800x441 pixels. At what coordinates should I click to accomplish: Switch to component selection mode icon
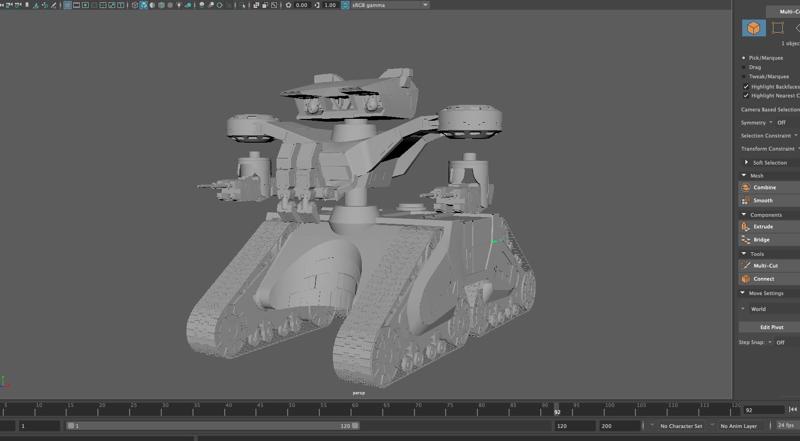click(x=778, y=28)
